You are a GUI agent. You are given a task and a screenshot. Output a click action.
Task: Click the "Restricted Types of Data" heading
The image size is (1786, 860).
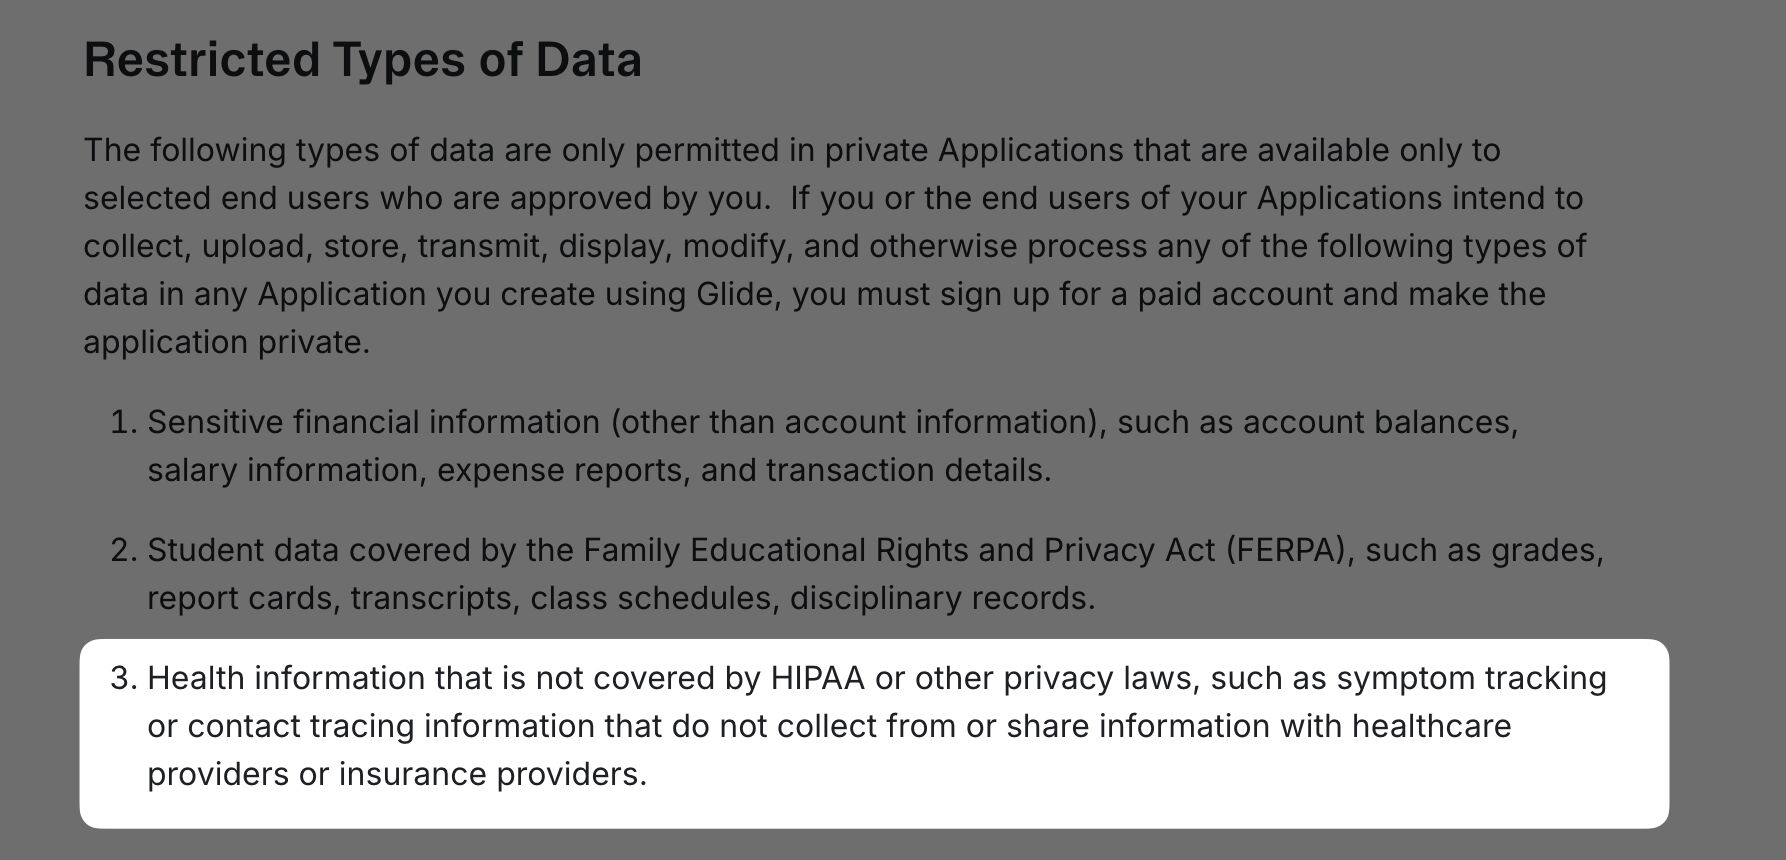click(363, 60)
